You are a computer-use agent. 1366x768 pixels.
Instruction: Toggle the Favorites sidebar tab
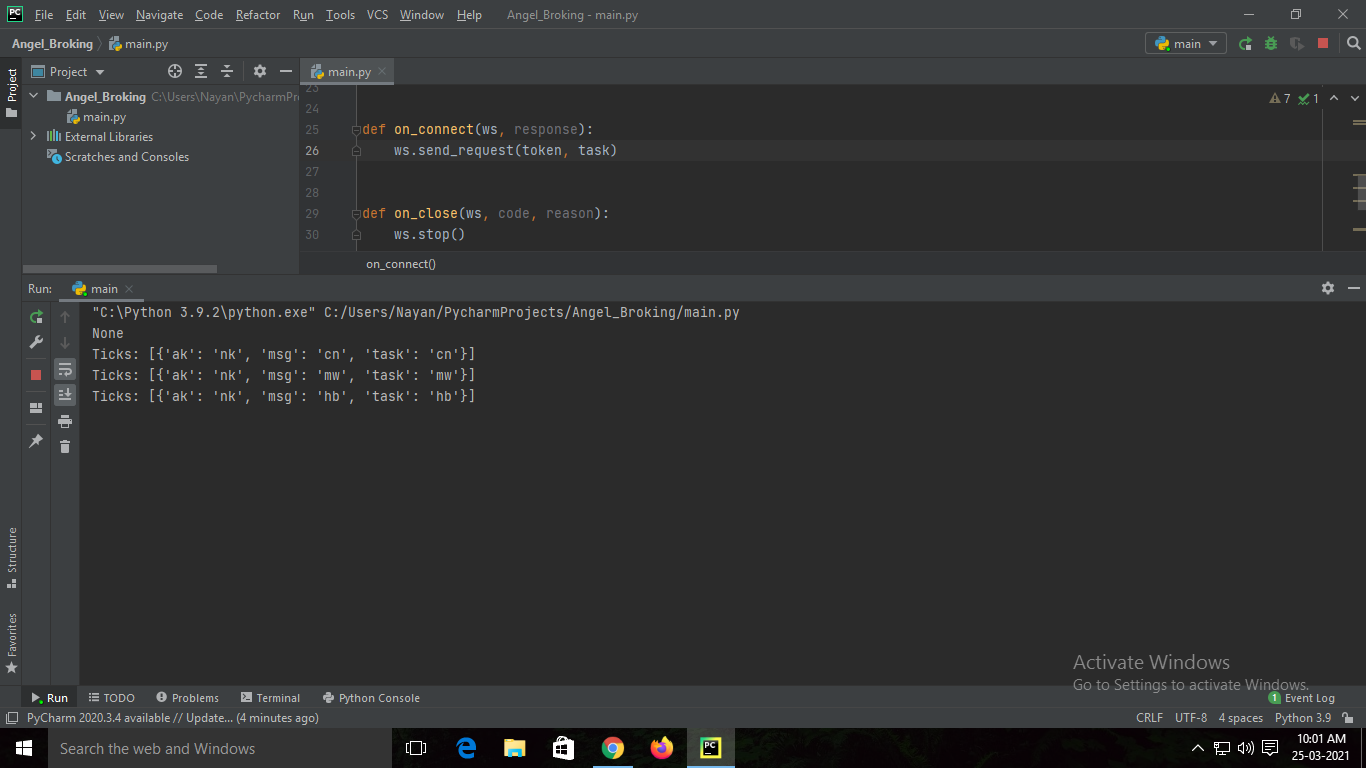(x=11, y=642)
